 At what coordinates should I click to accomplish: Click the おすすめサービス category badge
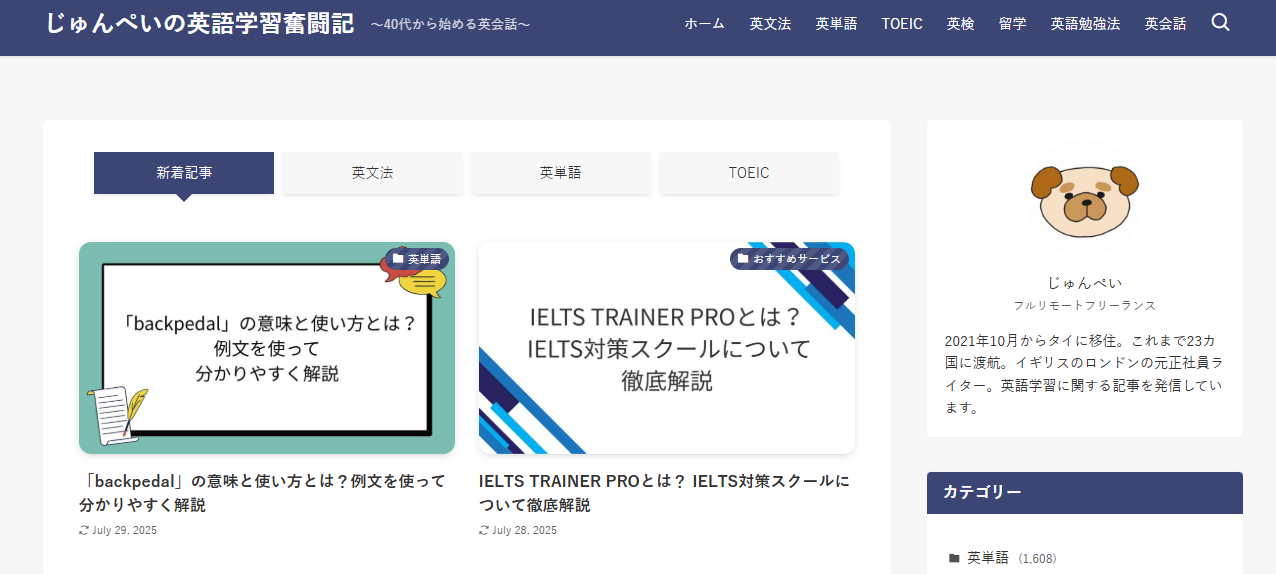(789, 259)
